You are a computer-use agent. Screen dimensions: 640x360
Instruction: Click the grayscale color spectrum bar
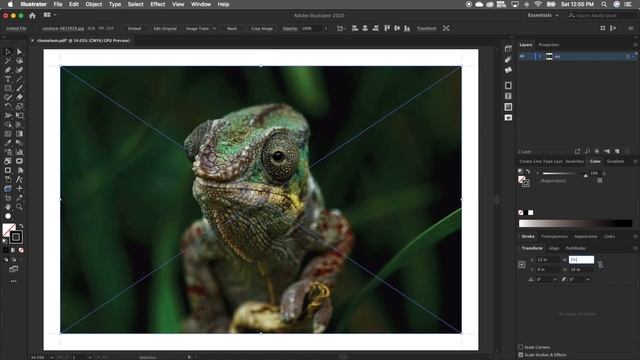coord(575,223)
